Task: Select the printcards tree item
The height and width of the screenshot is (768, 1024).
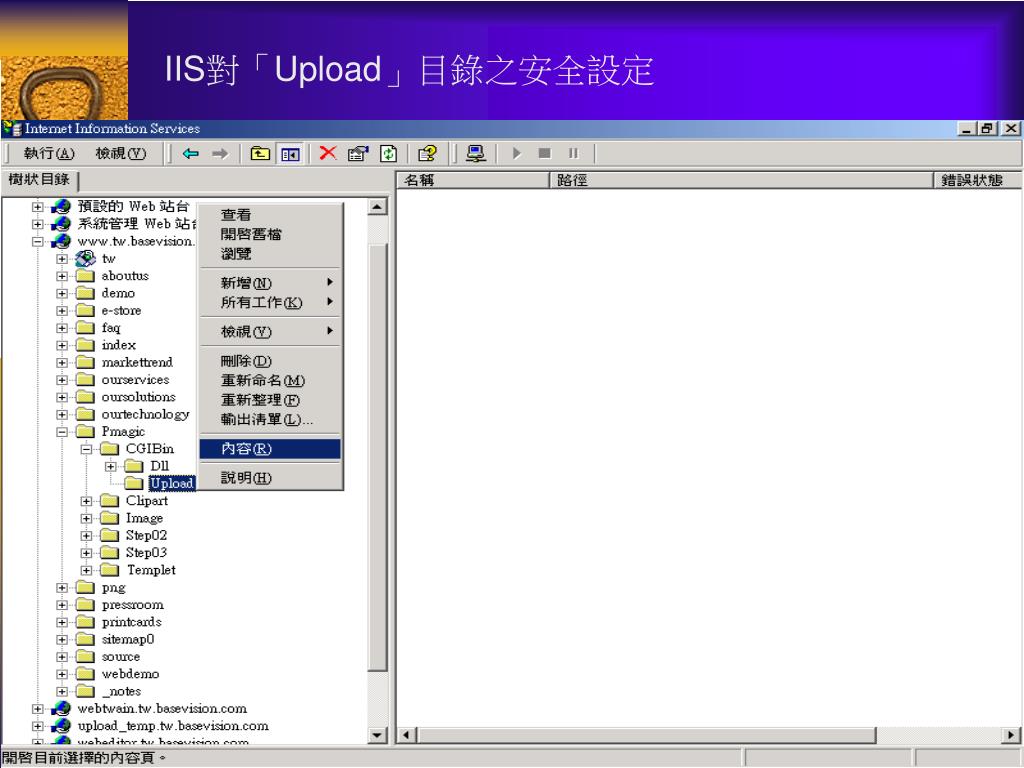Action: pos(131,622)
